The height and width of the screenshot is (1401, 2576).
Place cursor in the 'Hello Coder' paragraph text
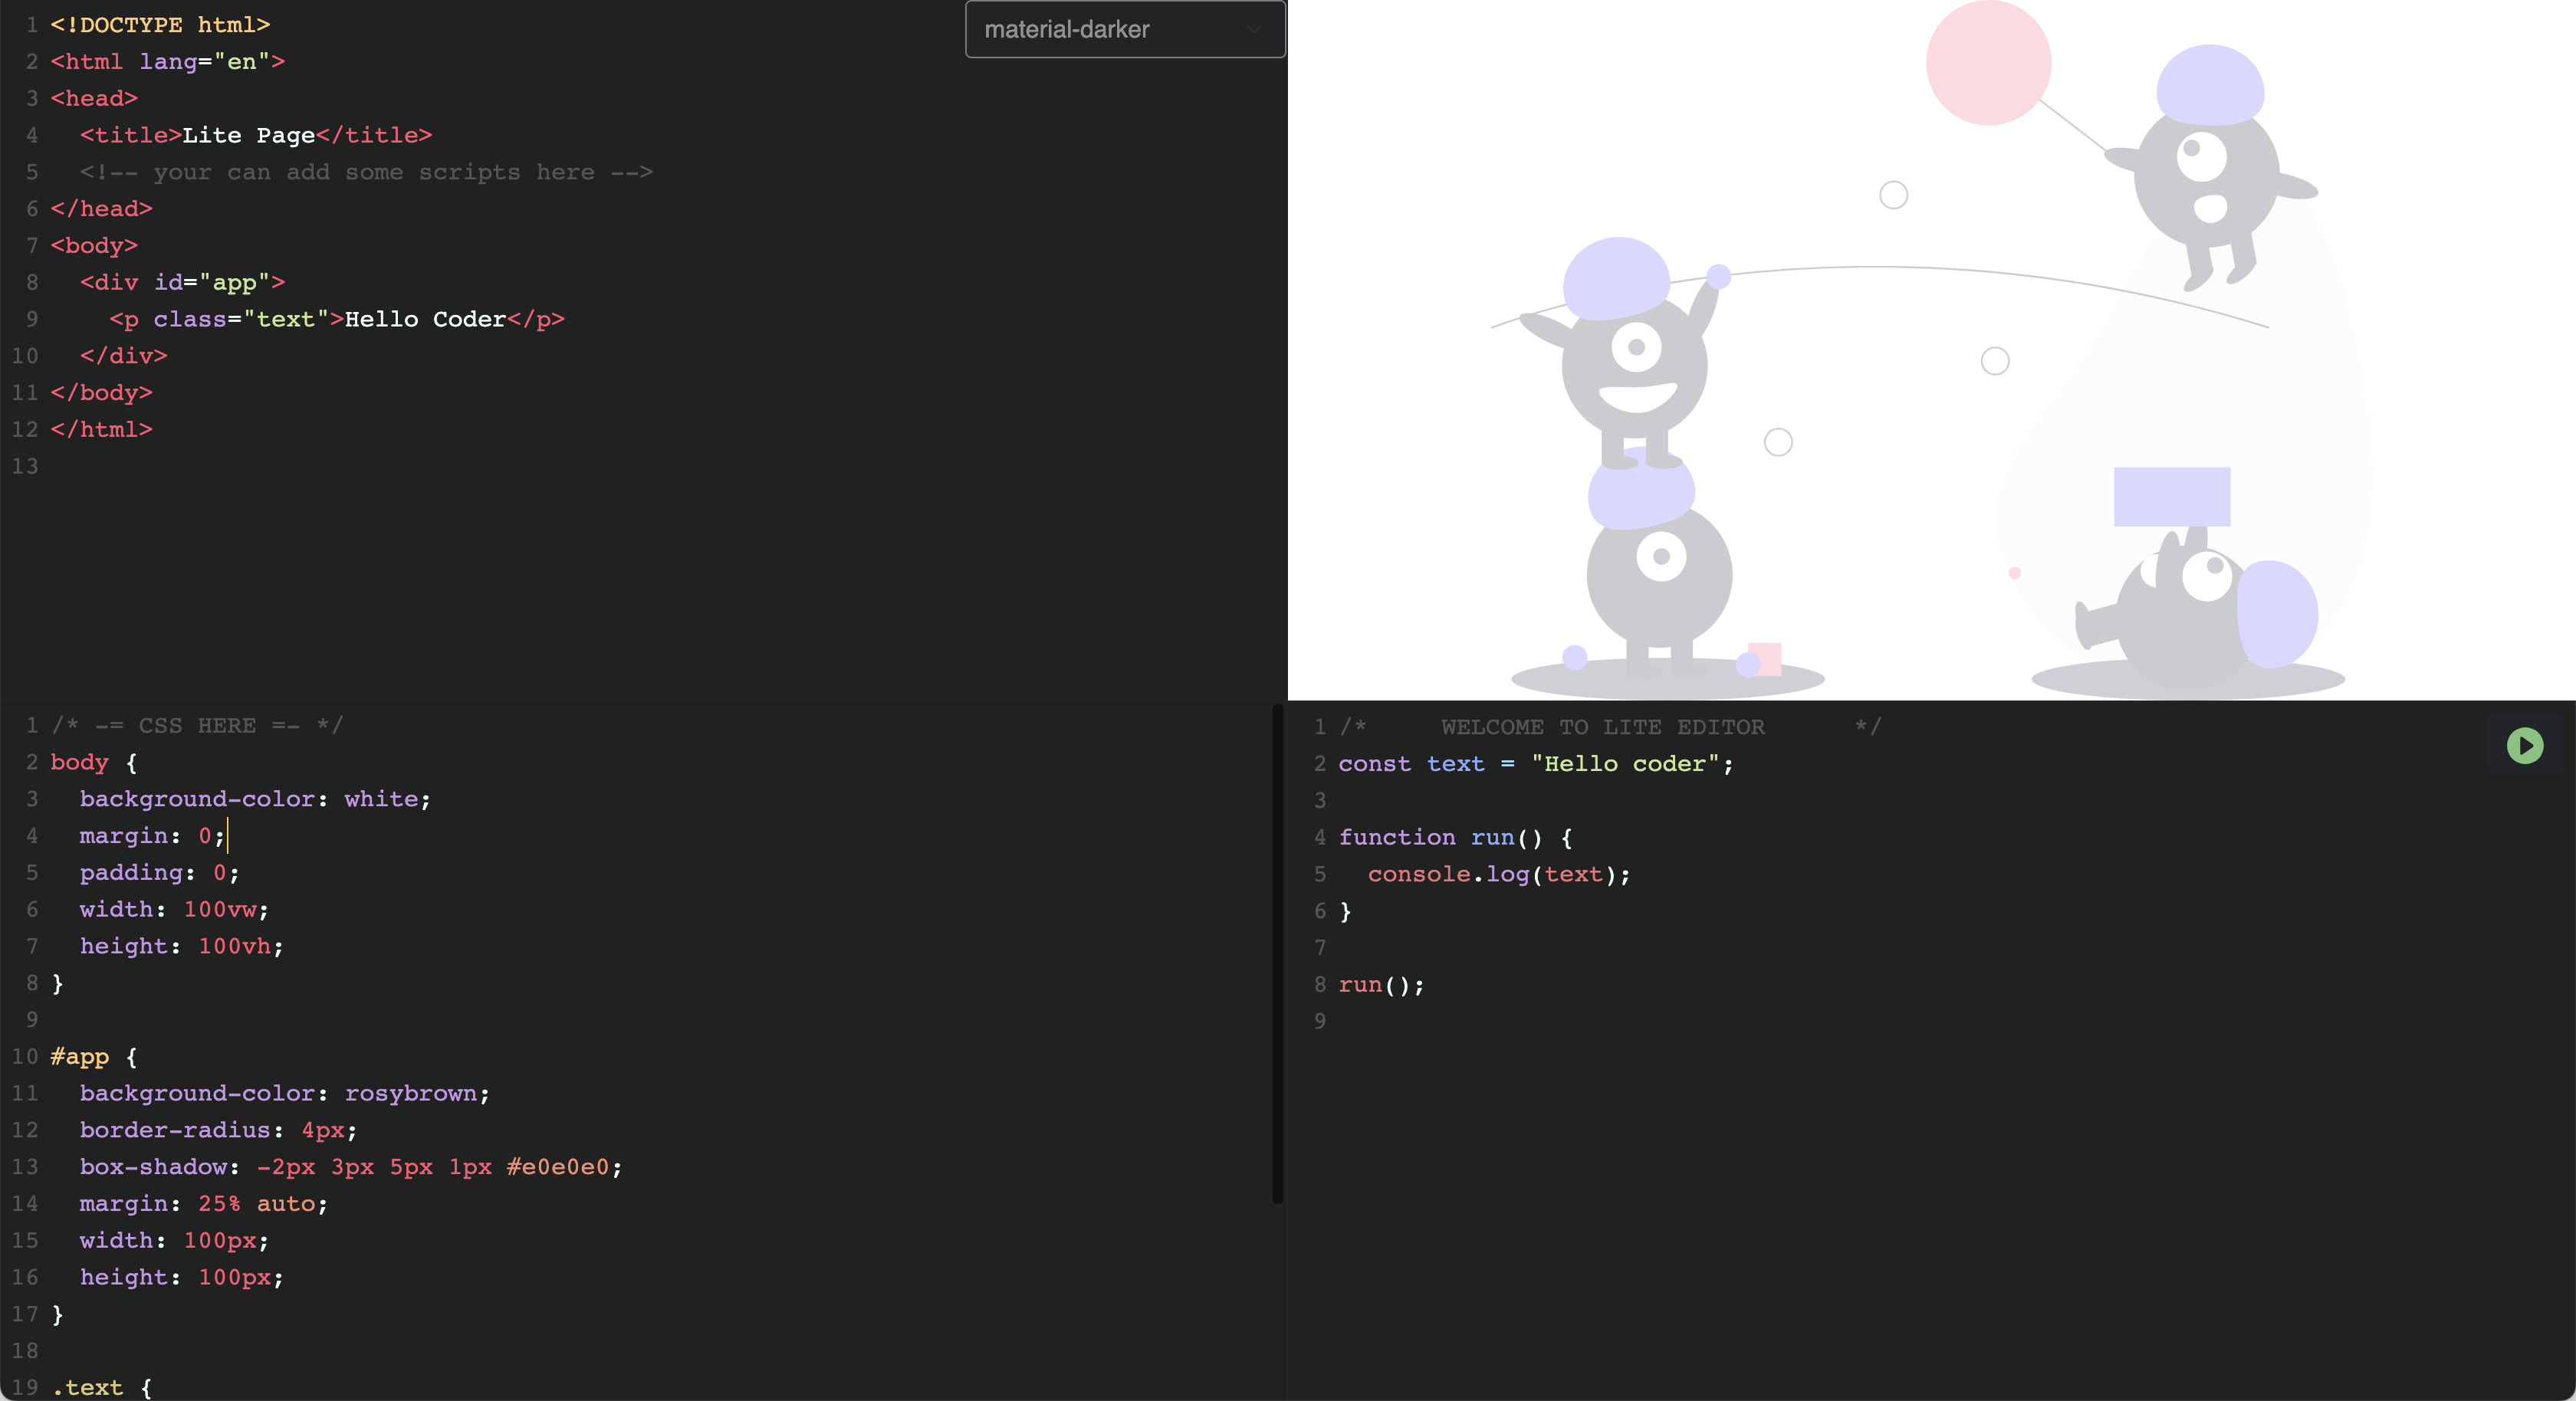coord(425,319)
